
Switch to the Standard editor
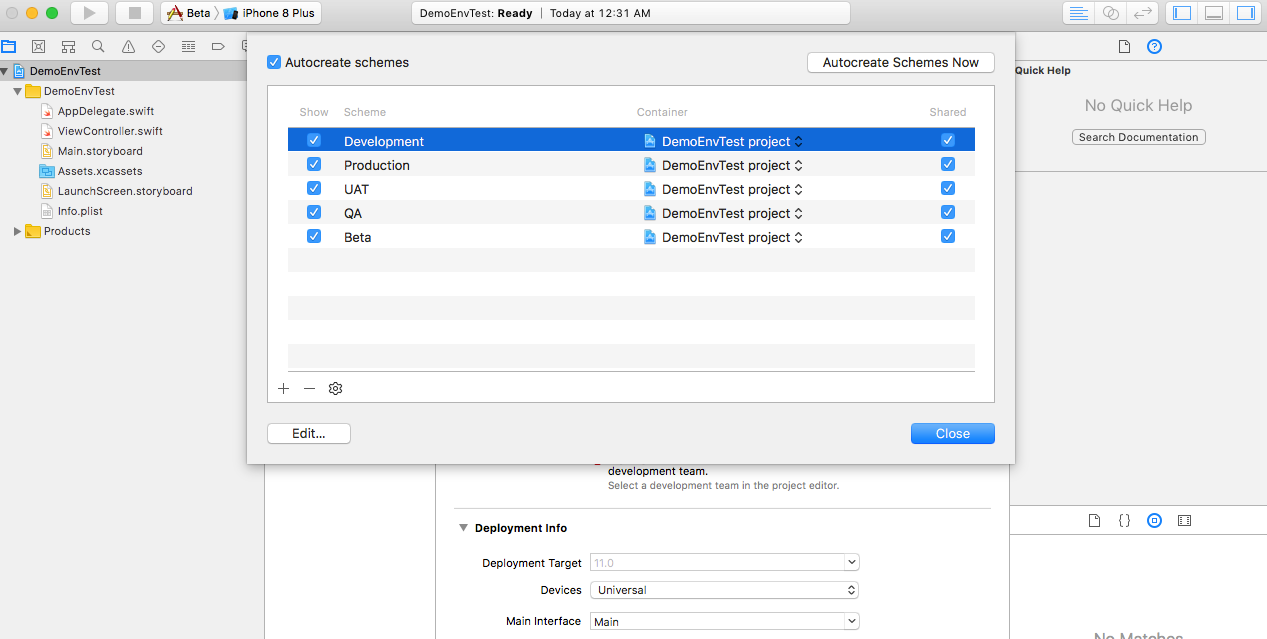1078,13
